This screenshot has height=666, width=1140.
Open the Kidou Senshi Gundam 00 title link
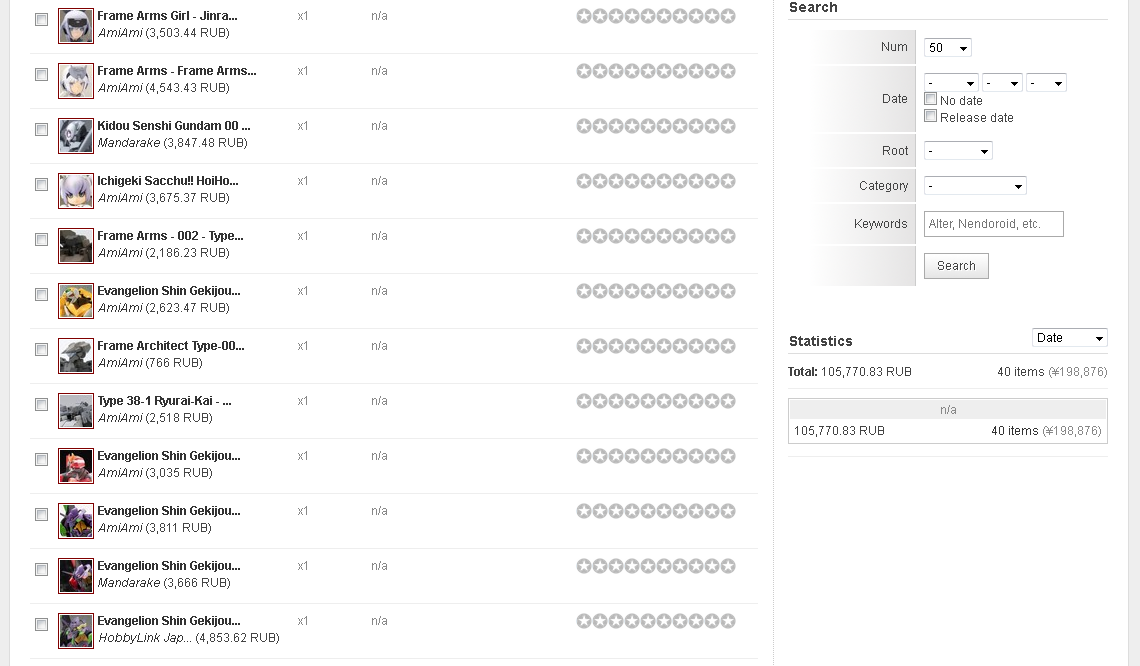coord(173,126)
